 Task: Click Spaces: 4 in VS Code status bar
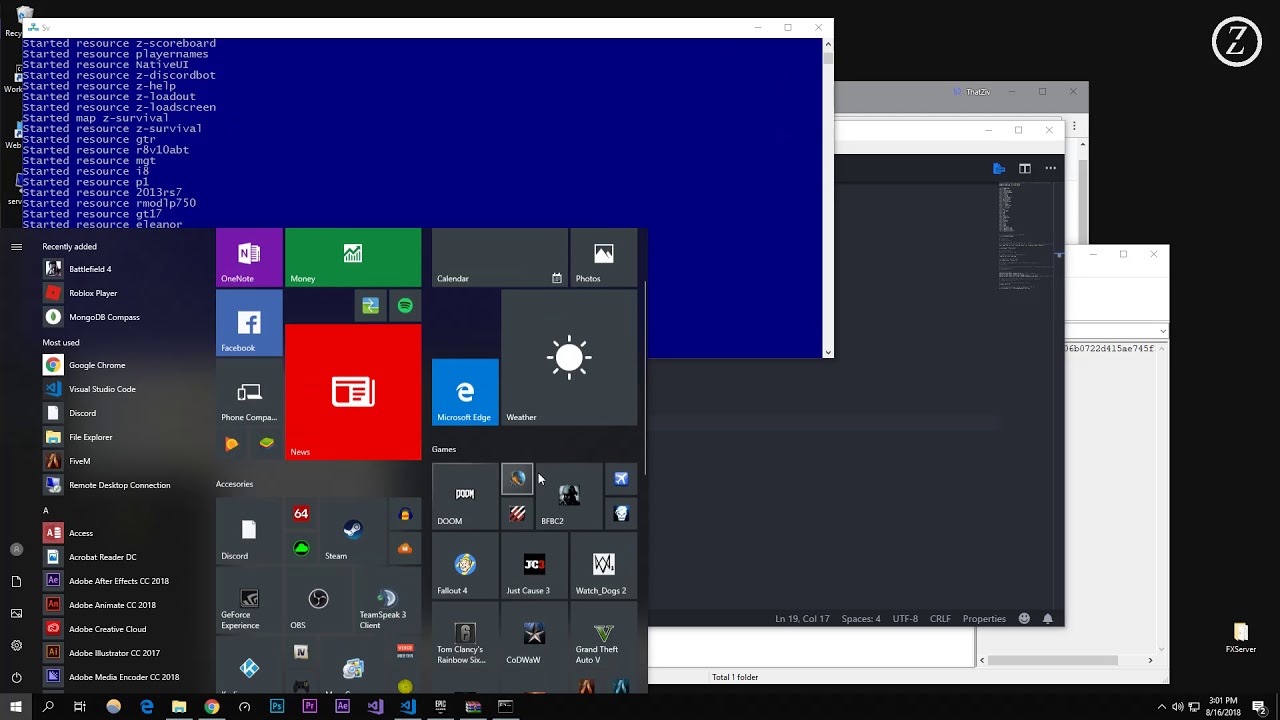[861, 619]
